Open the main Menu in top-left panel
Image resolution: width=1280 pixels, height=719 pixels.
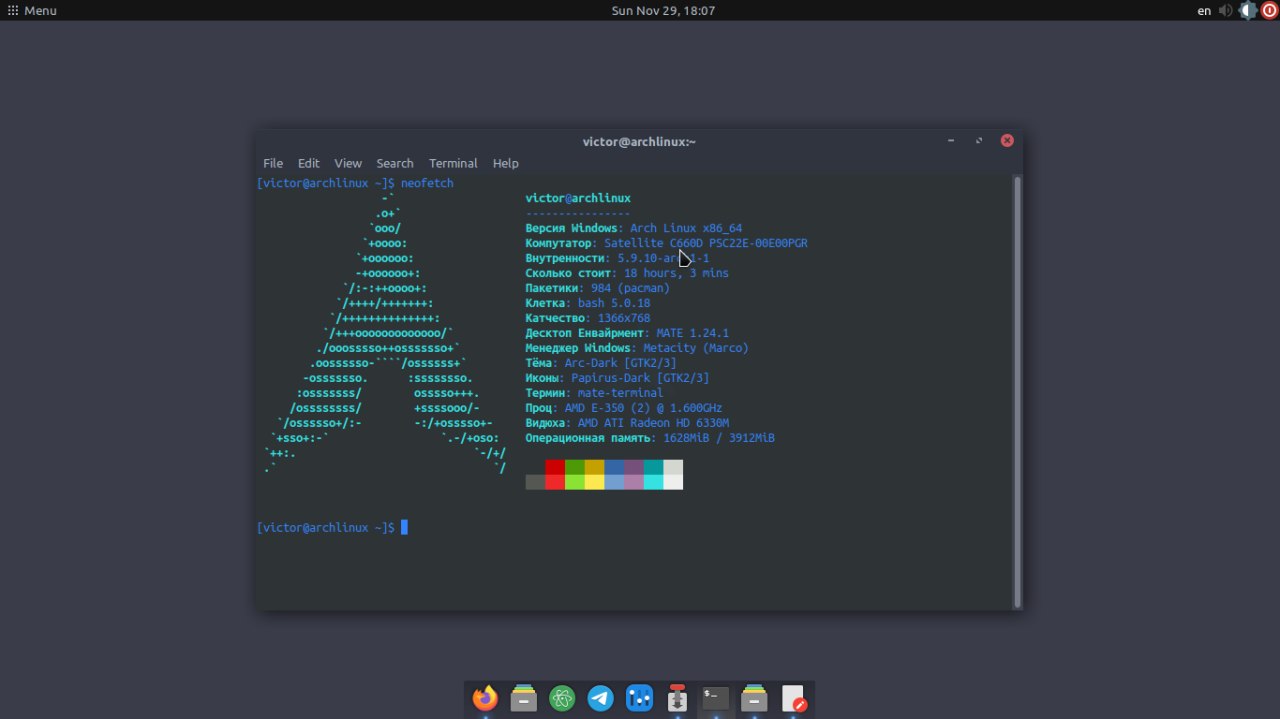click(32, 11)
